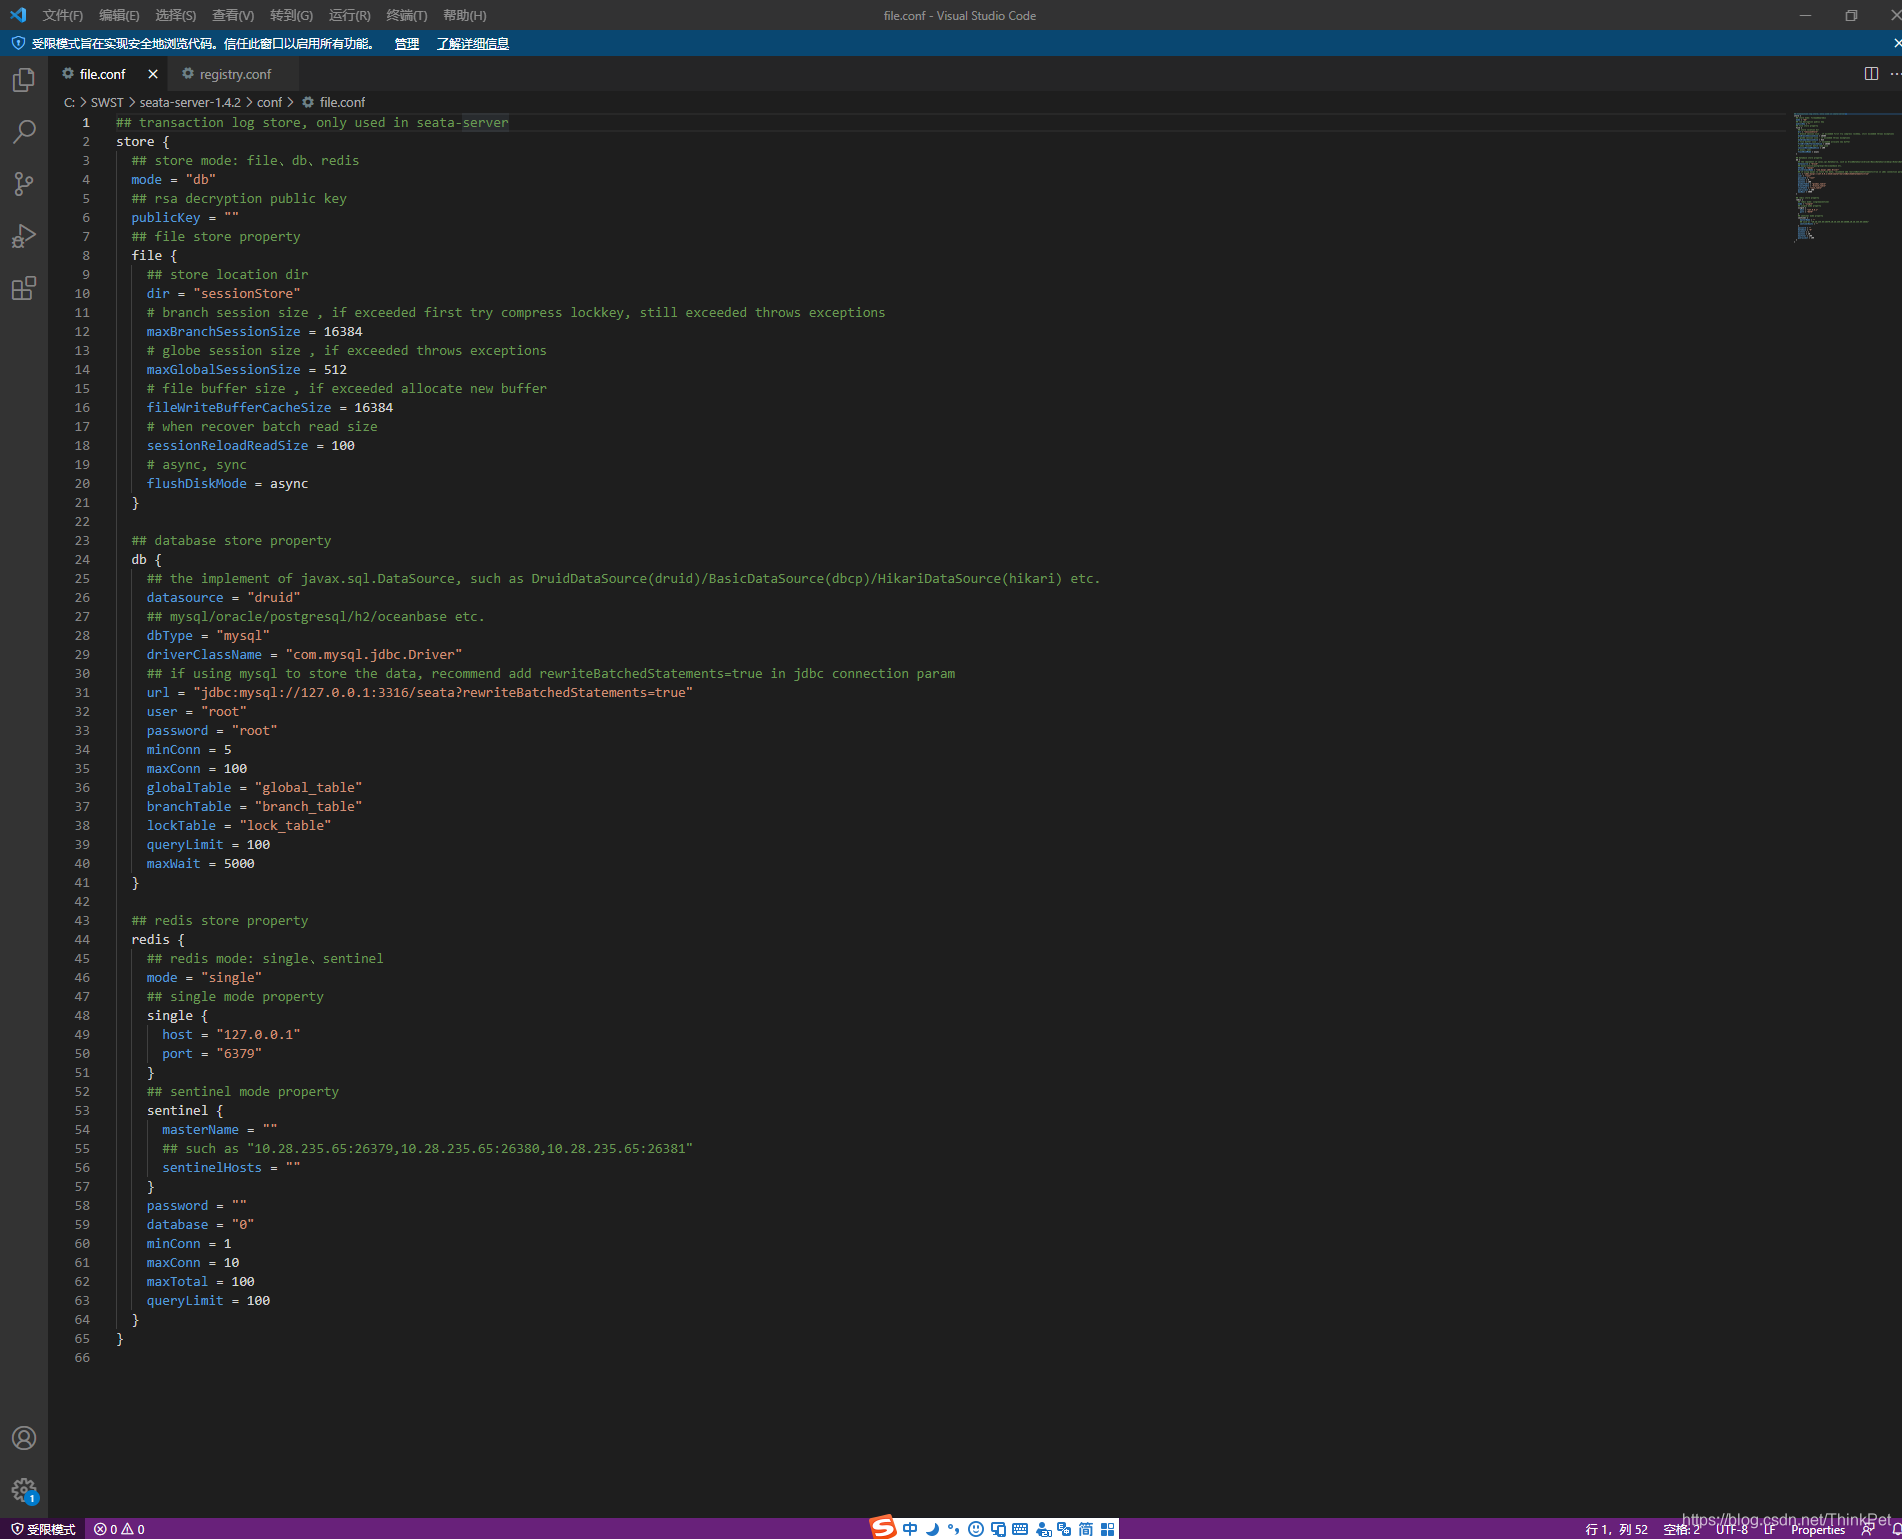1902x1539 pixels.
Task: Switch to the registry.conf tab
Action: point(235,74)
